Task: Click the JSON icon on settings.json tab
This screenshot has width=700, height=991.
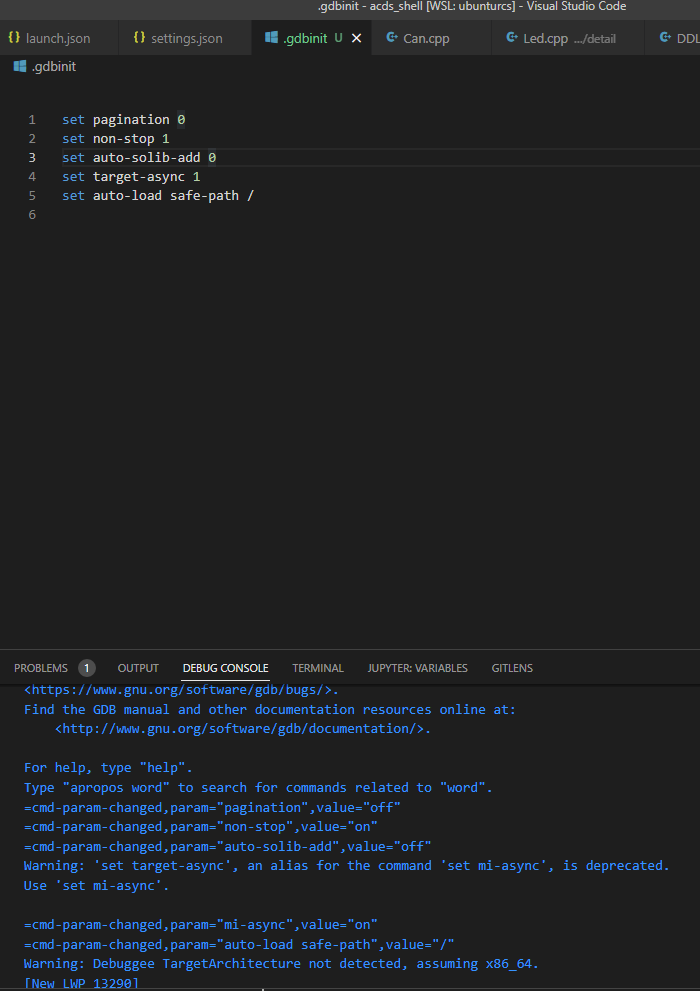Action: coord(139,38)
